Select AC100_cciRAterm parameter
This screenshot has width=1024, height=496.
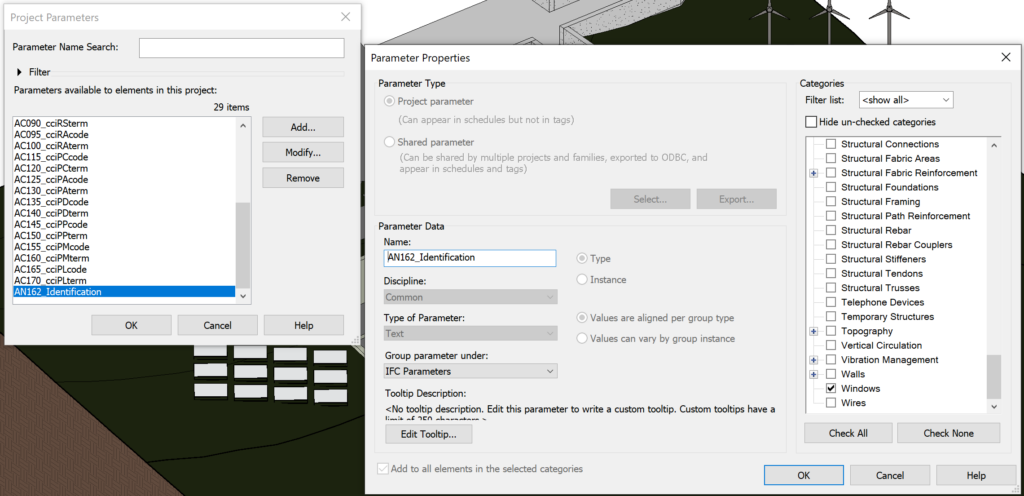coord(124,146)
